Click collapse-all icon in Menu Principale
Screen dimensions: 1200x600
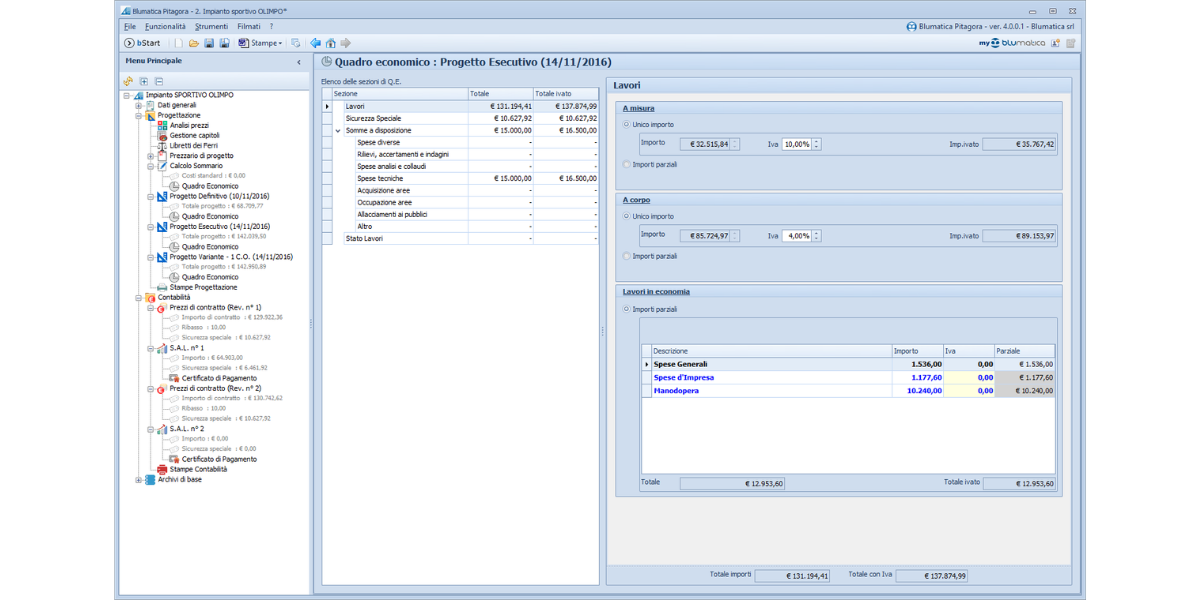[159, 81]
